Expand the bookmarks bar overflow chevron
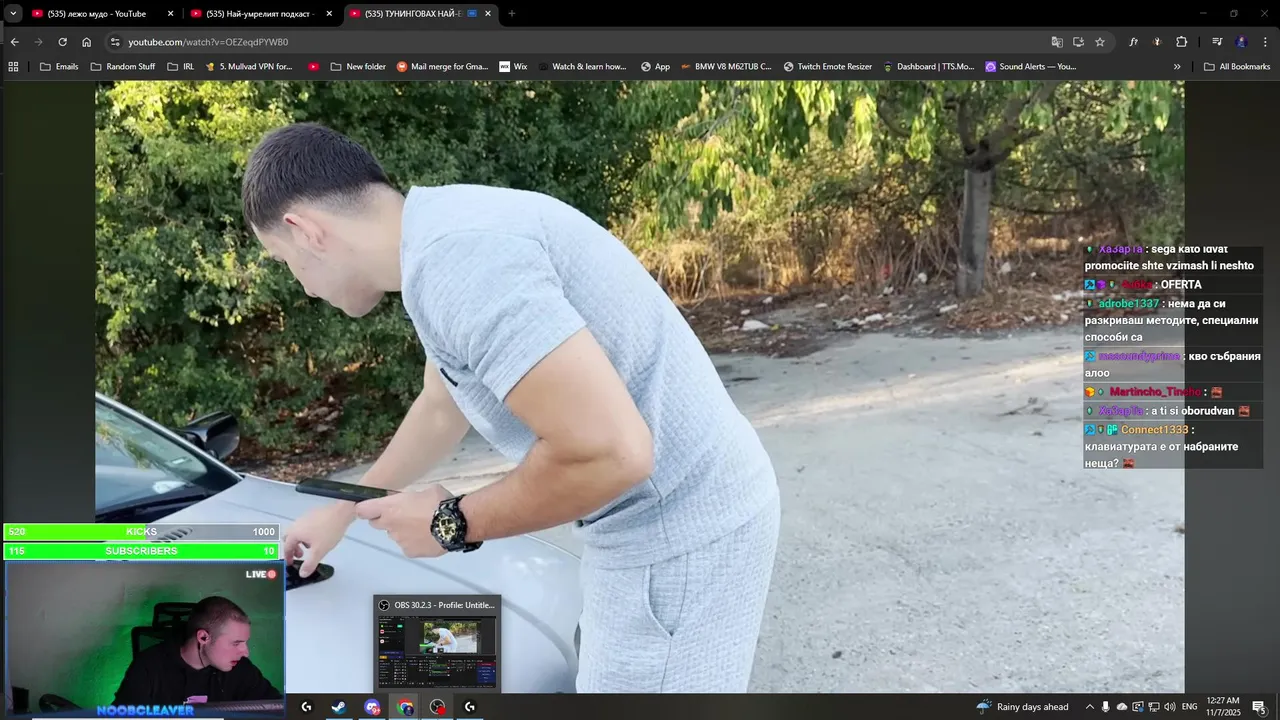The height and width of the screenshot is (720, 1280). [x=1177, y=67]
